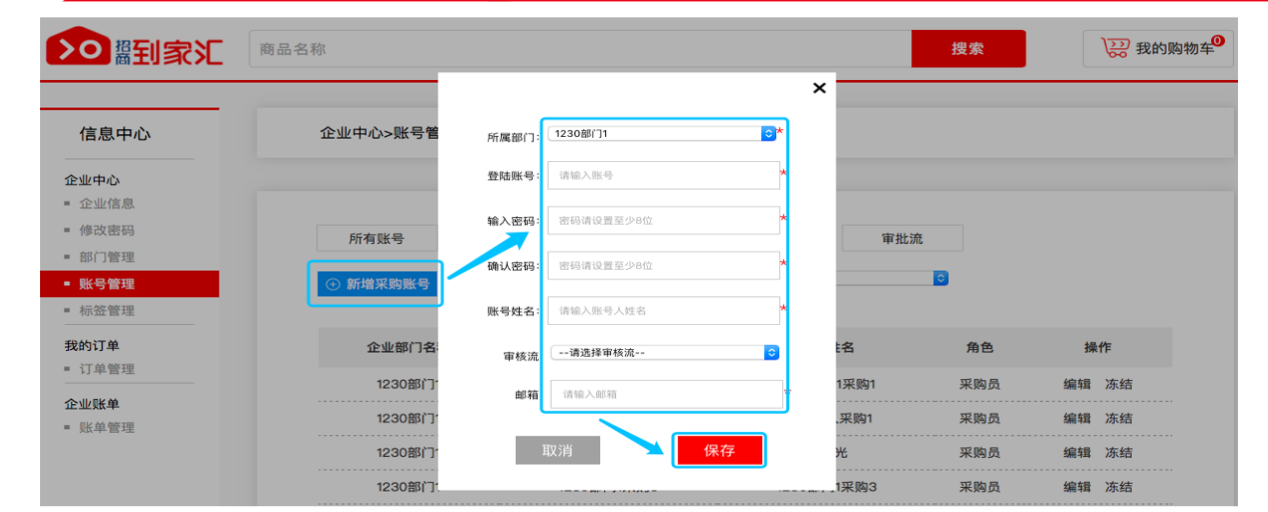Open 部门管理 in the sidebar
The height and width of the screenshot is (512, 1268).
click(106, 257)
